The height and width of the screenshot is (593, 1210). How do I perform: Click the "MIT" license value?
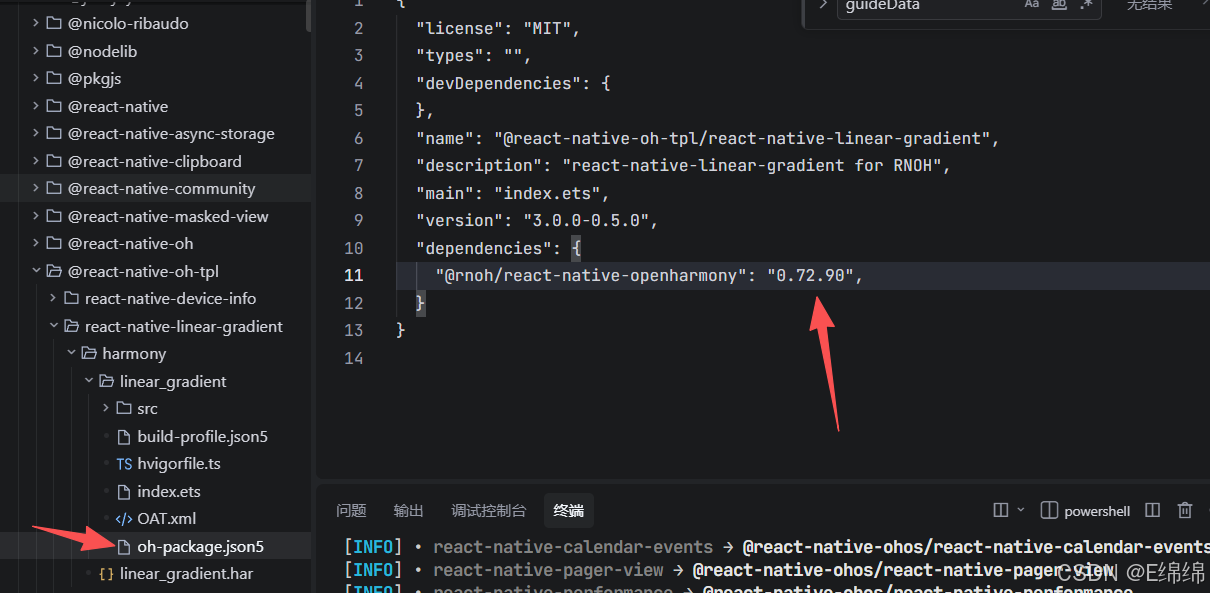[547, 28]
